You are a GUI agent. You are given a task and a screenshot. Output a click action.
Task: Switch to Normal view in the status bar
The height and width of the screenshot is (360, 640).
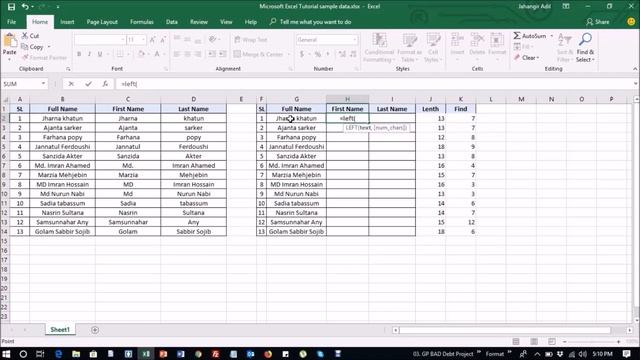[x=516, y=341]
